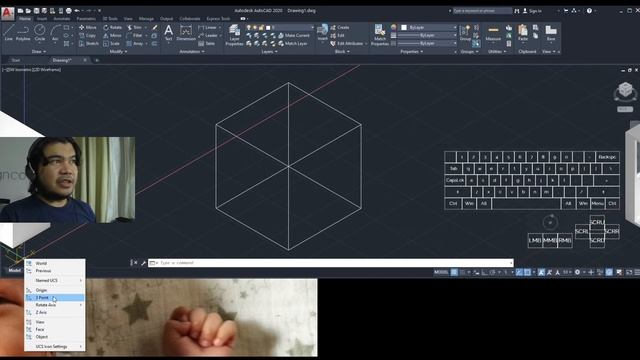Open Draw panel expander

click(x=39, y=52)
